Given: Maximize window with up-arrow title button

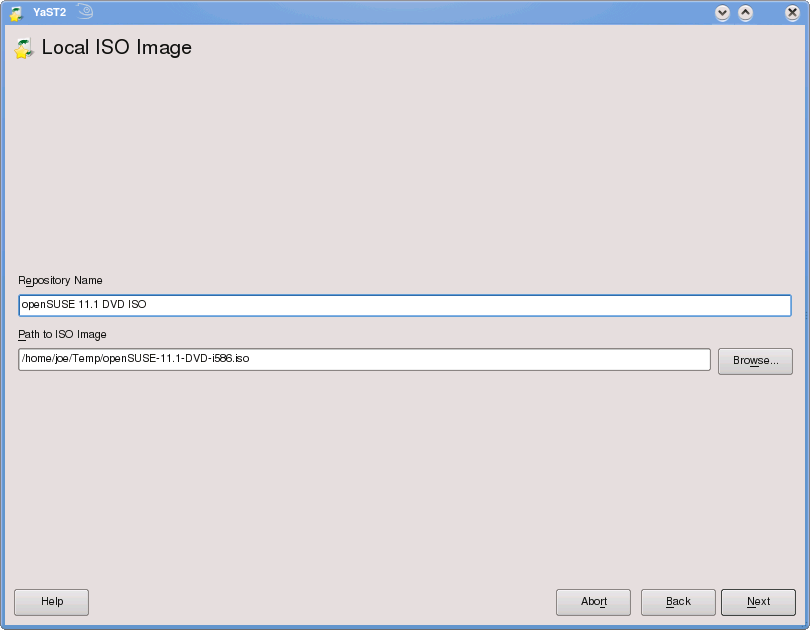Looking at the screenshot, I should pyautogui.click(x=745, y=12).
